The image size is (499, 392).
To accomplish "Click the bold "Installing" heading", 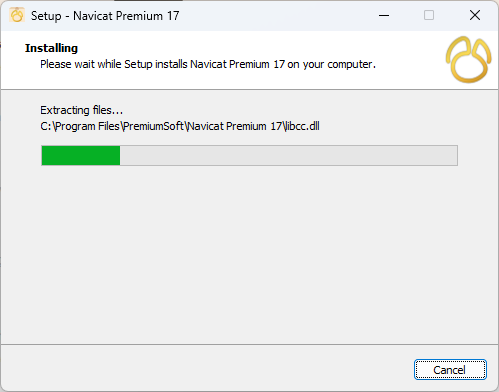I will 51,48.
